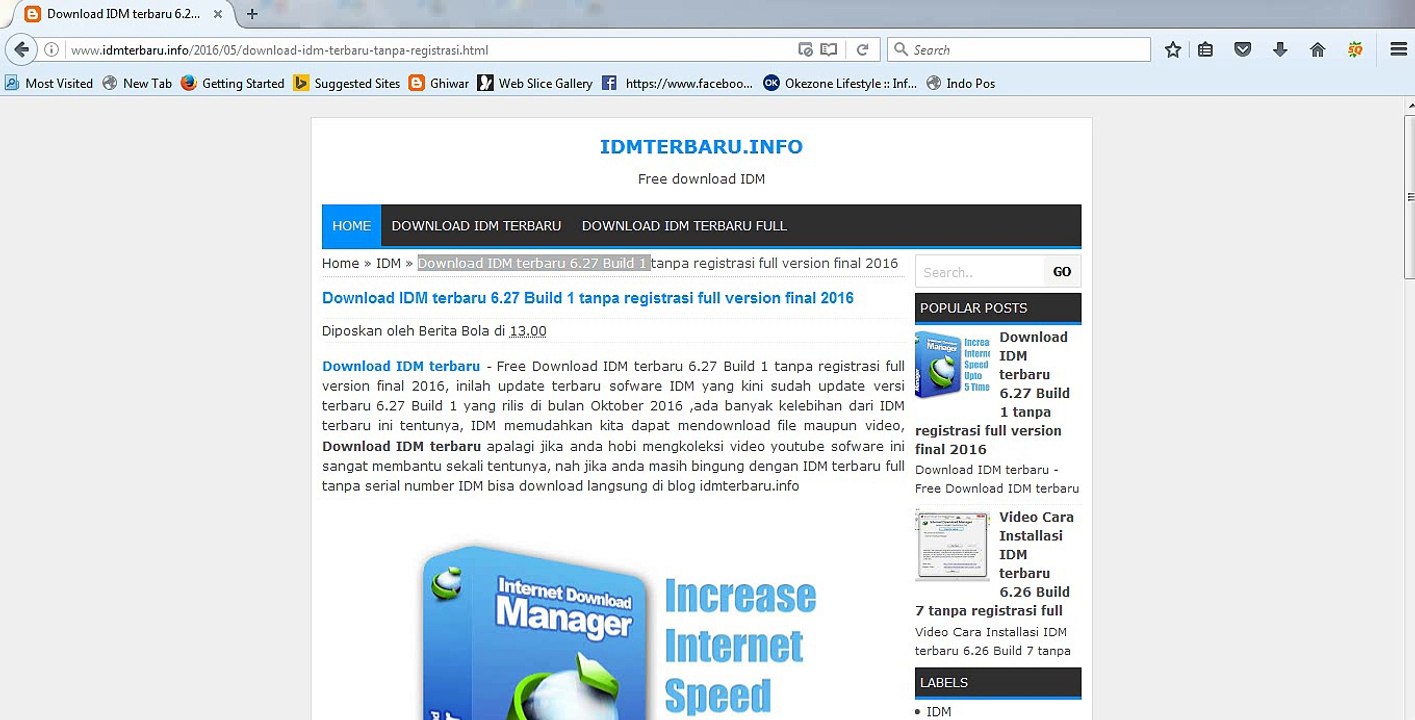Viewport: 1415px width, 720px height.
Task: Open the Facebook bookmark
Action: [677, 83]
